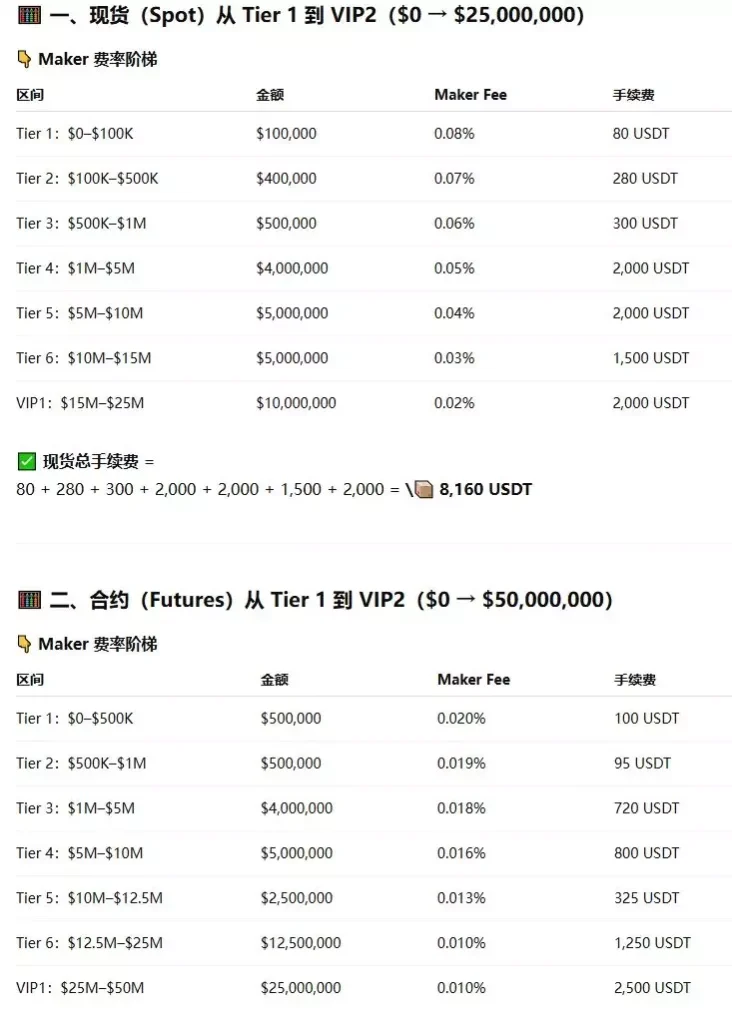Screen dimensions: 732x1024
Task: Click the pointing finger emoji above the Futures table
Action: [26, 645]
